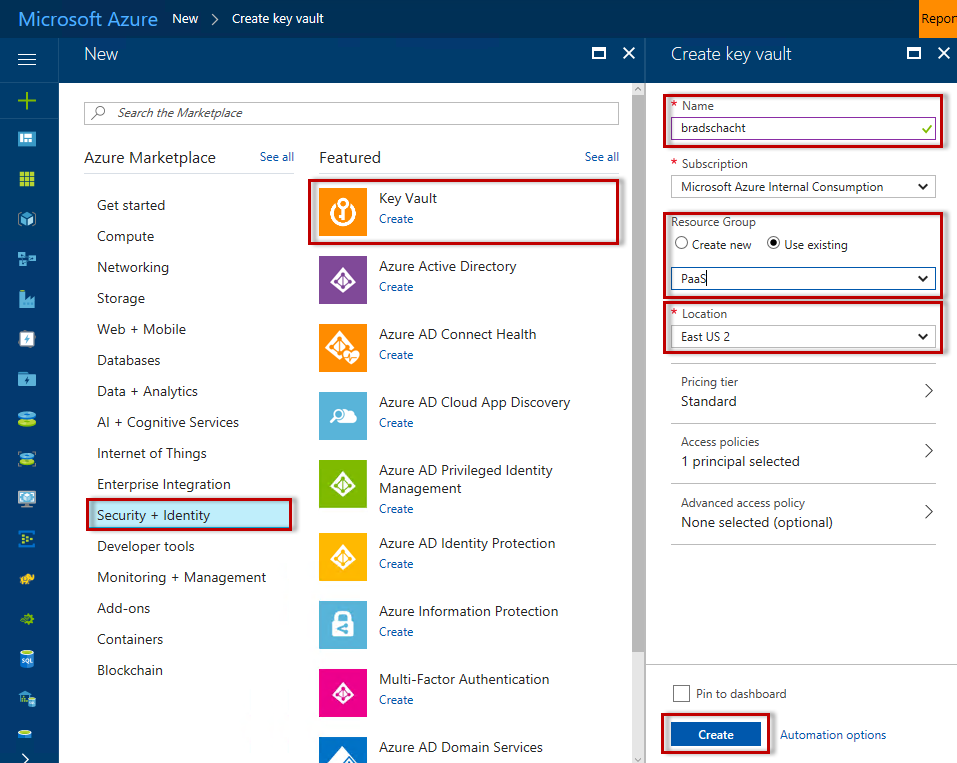The width and height of the screenshot is (957, 763).
Task: Click the blue Create button
Action: coord(715,735)
